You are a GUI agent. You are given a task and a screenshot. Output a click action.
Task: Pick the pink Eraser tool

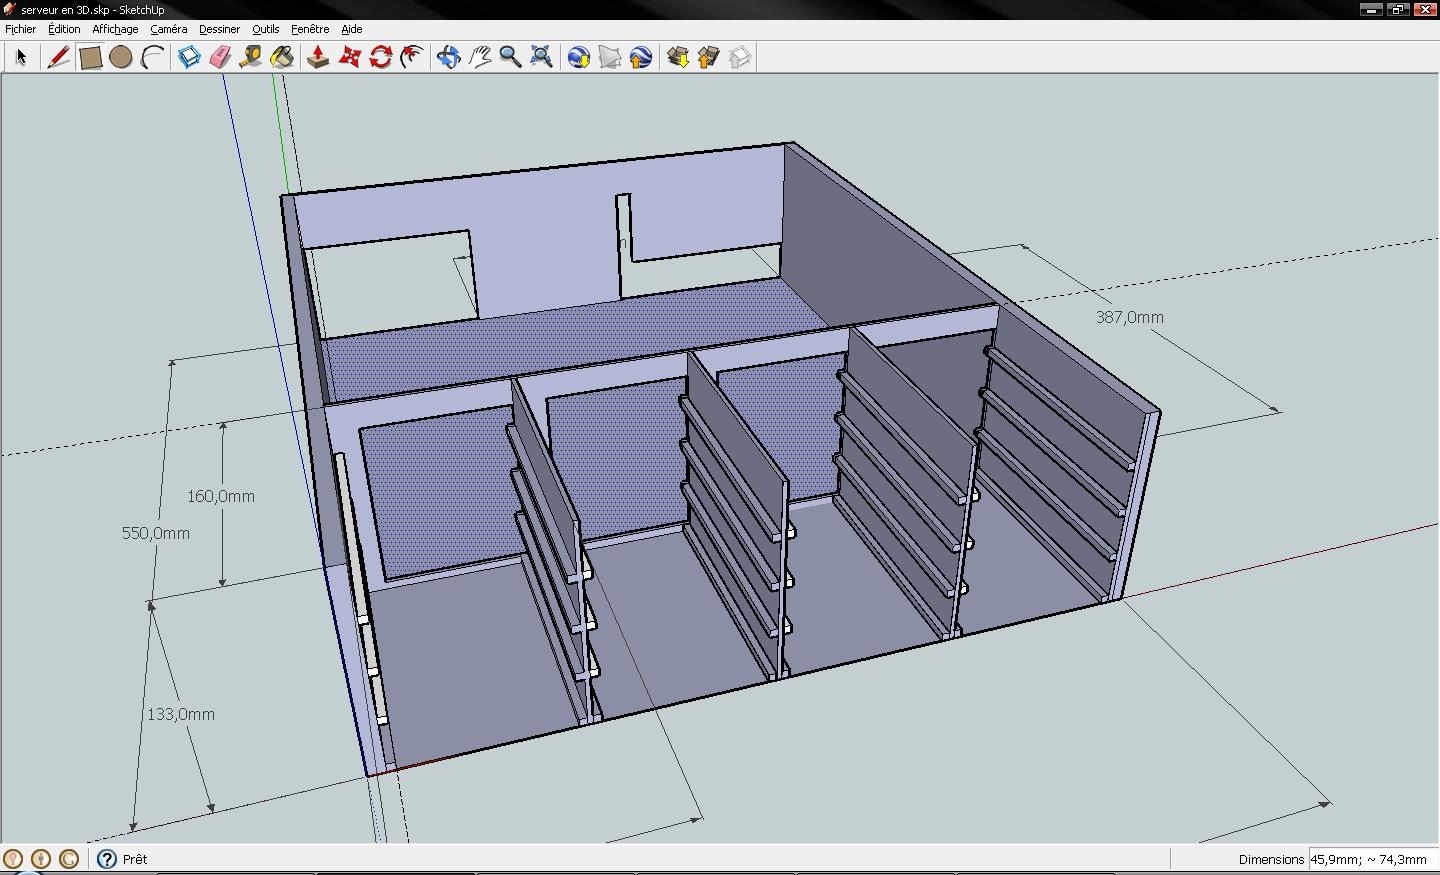click(220, 57)
